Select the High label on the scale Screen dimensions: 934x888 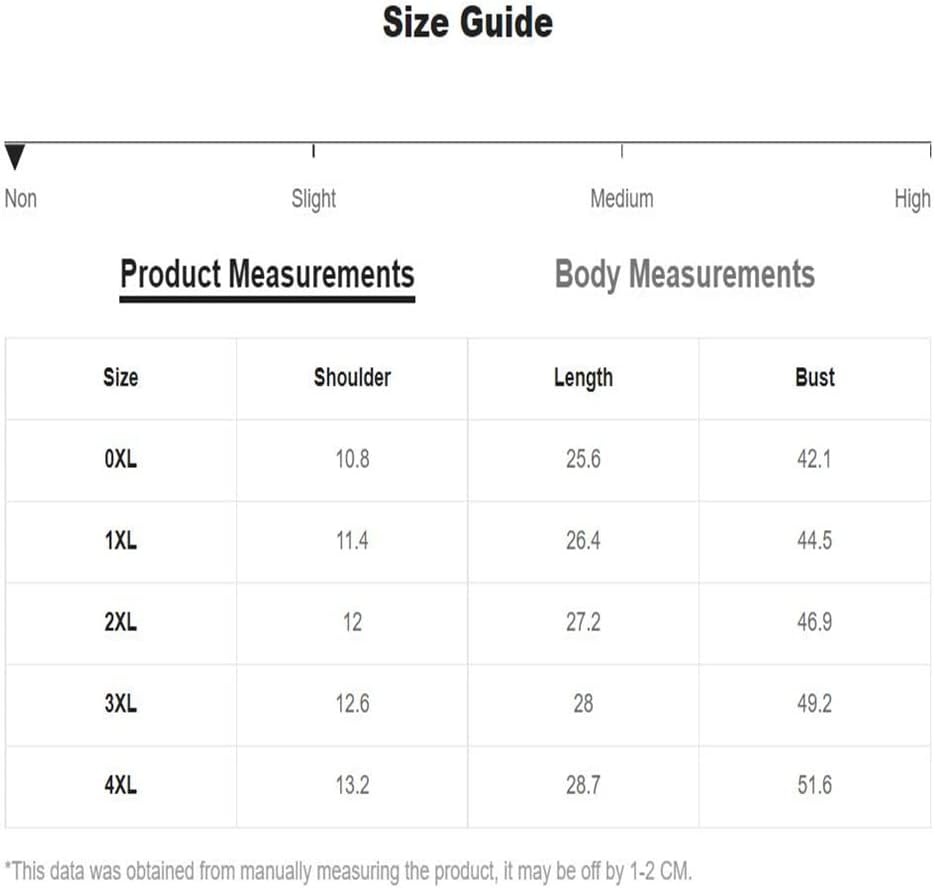(912, 198)
